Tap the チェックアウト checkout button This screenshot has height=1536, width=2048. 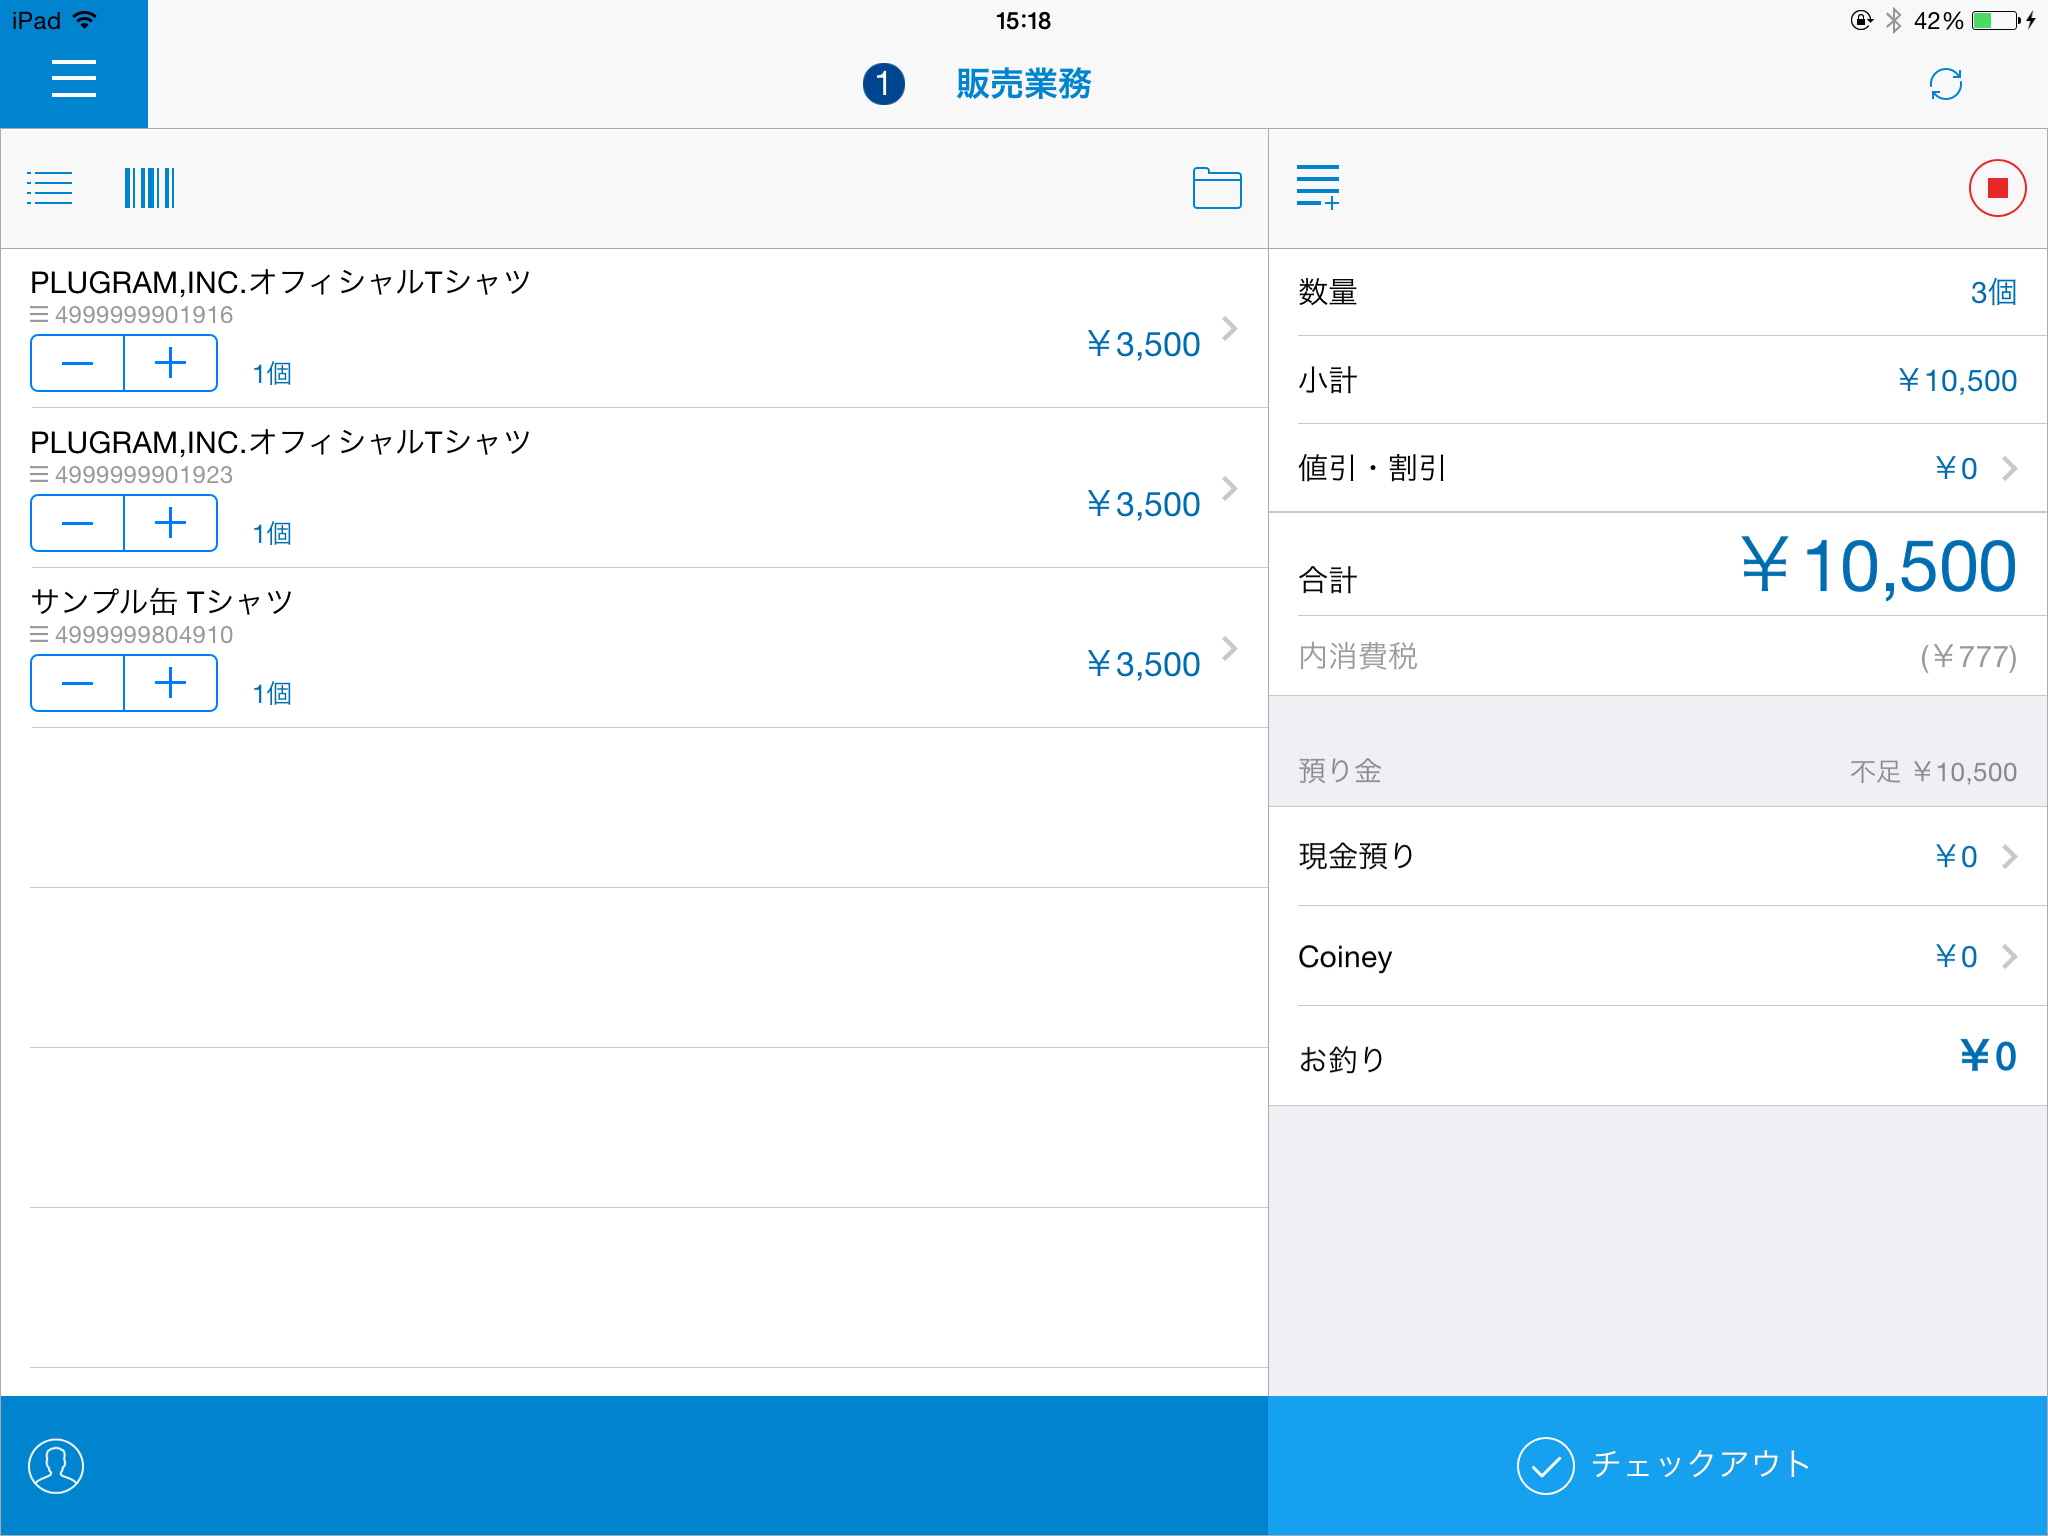click(x=1658, y=1465)
